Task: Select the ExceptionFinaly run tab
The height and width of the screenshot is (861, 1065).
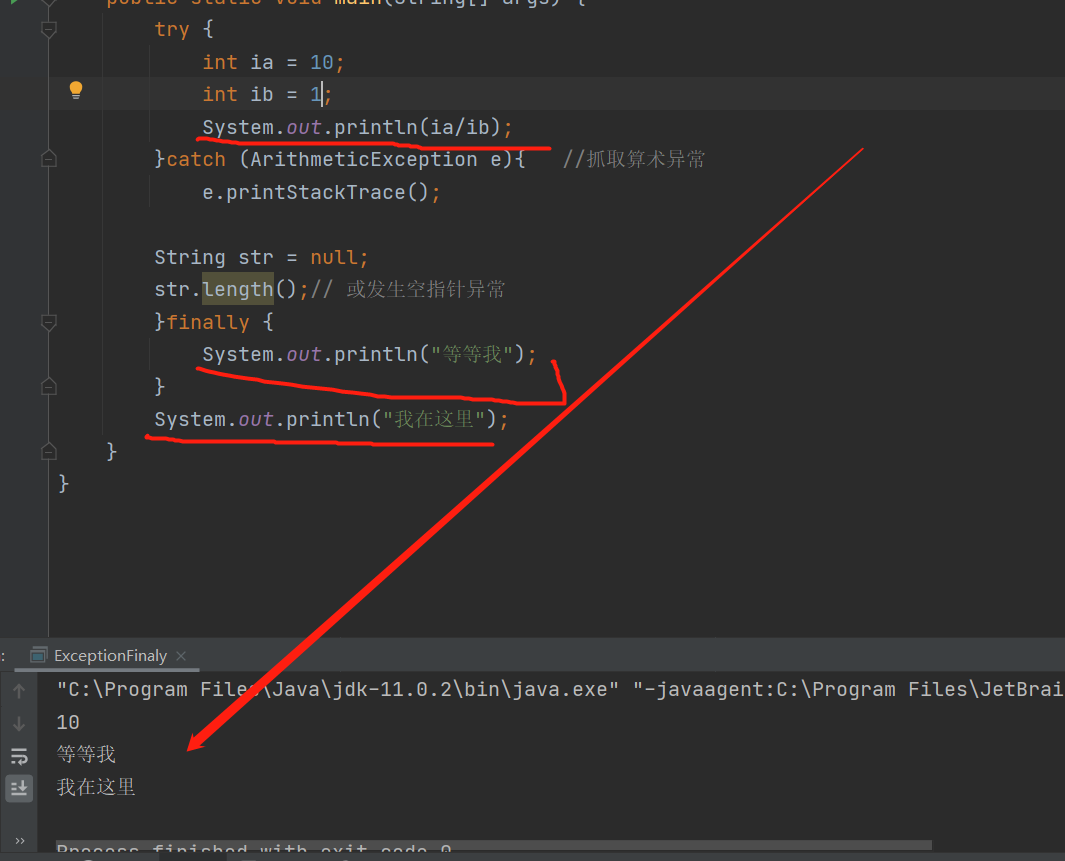Action: coord(110,656)
